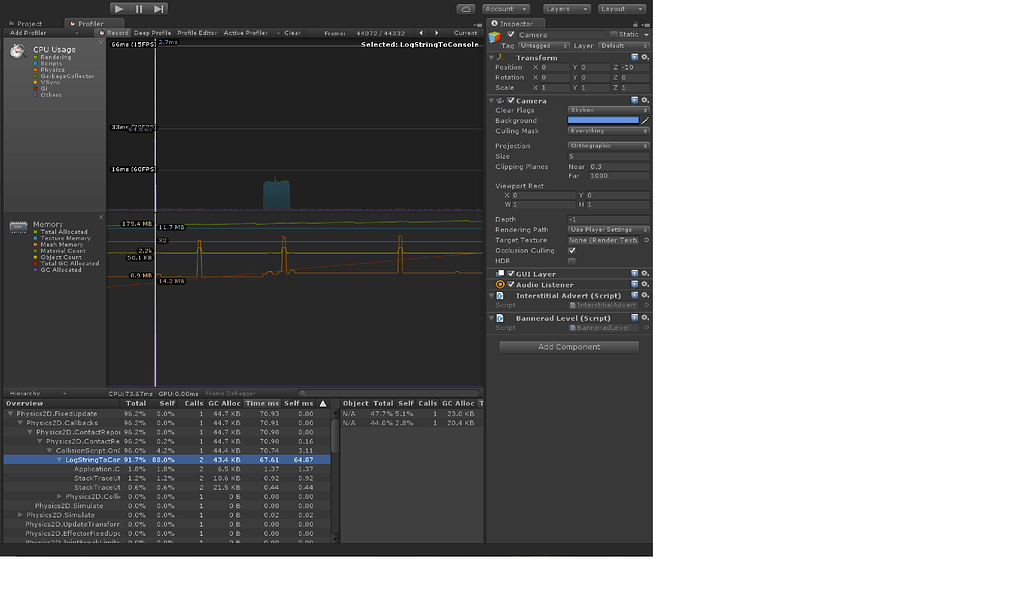Image resolution: width=1024 pixels, height=602 pixels.
Task: Toggle the Occlusion Culling checkbox
Action: (x=573, y=250)
